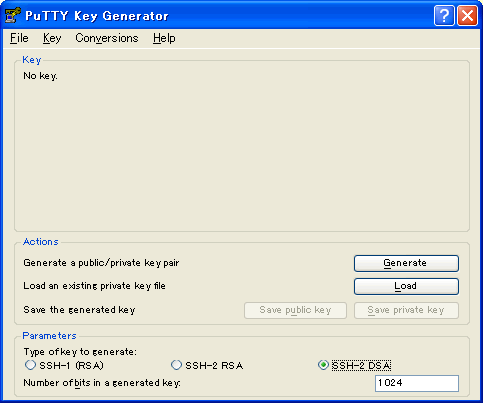
Task: Click the window title bar text
Action: [97, 16]
